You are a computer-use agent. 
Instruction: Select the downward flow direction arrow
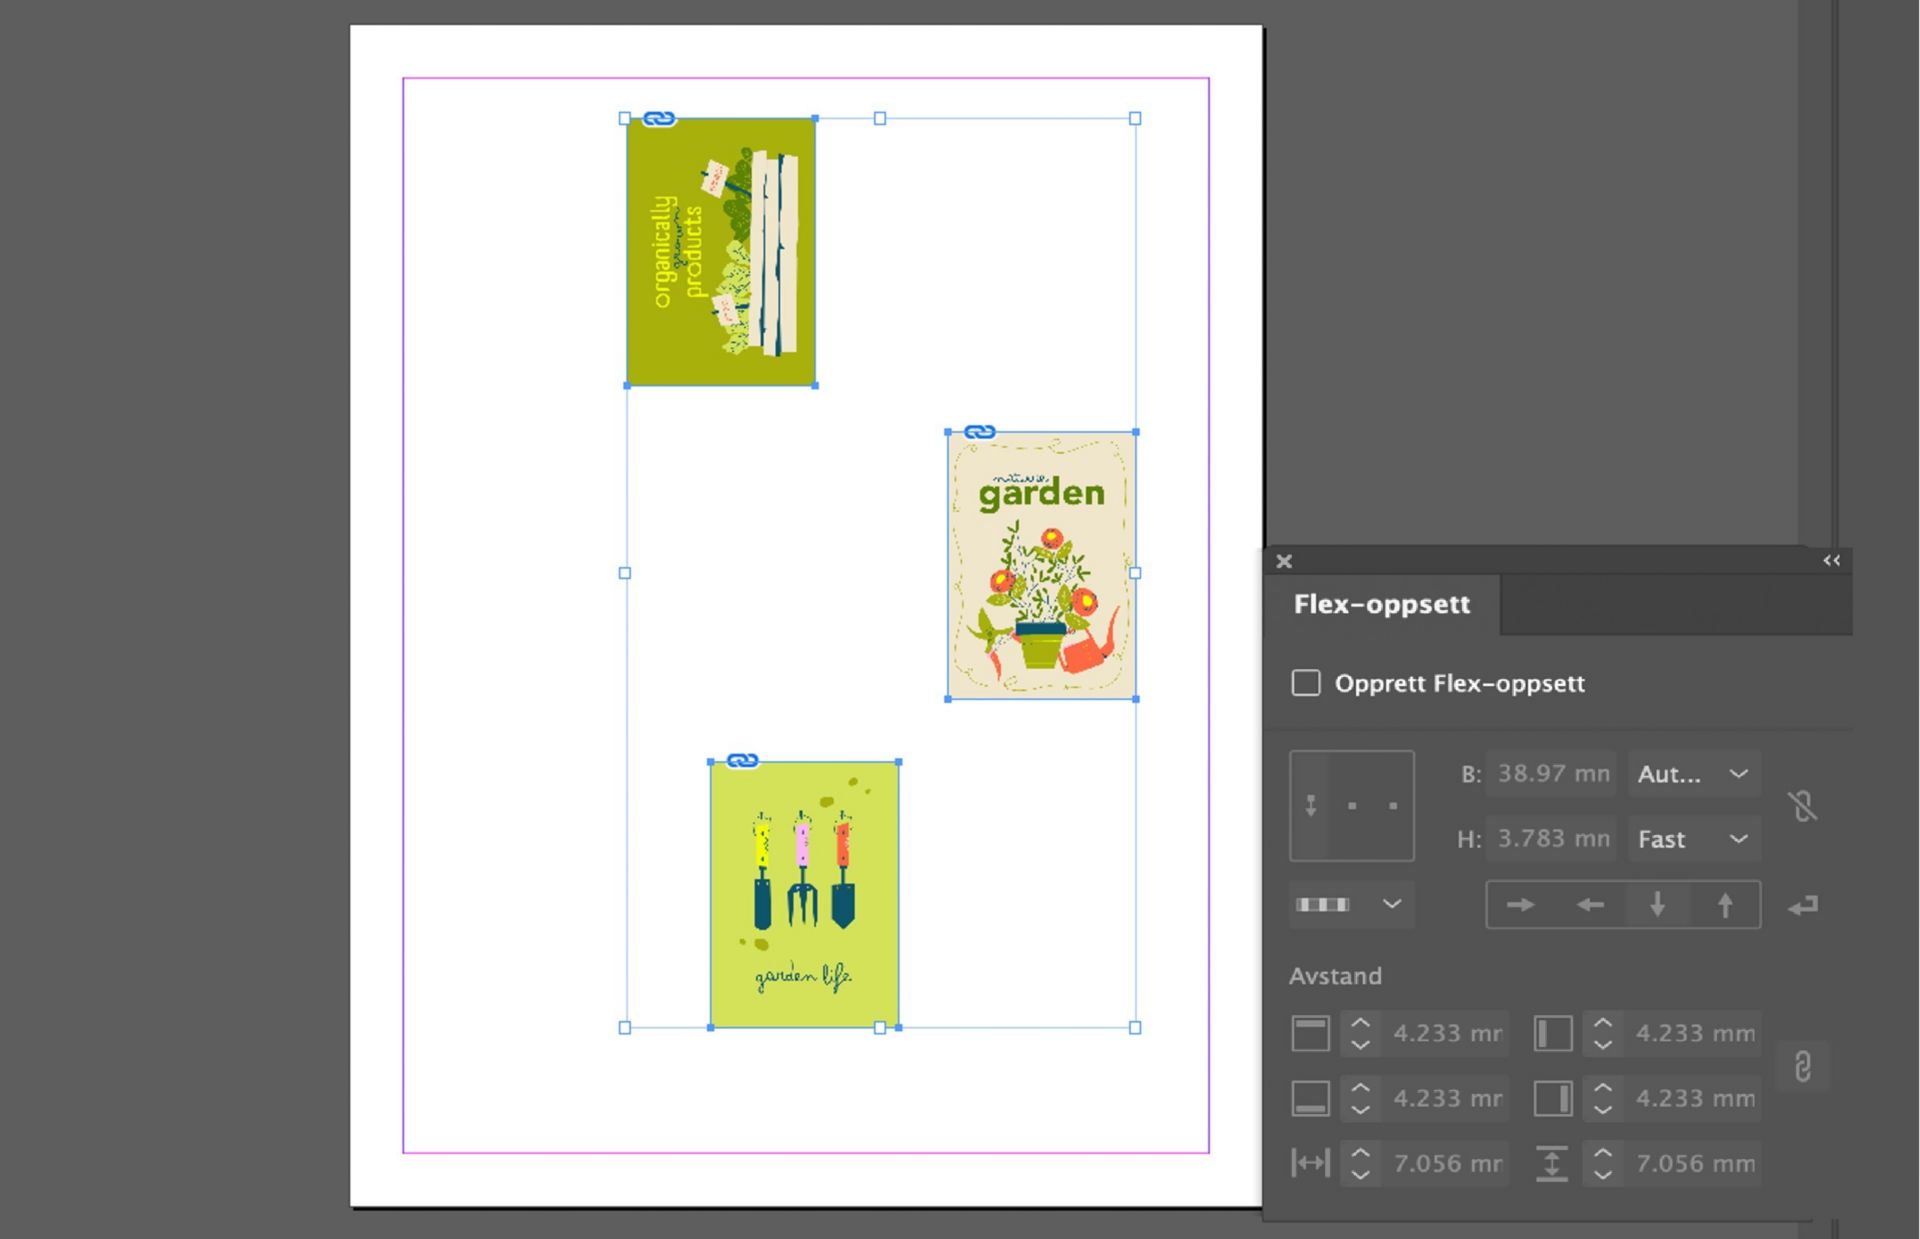coord(1656,905)
